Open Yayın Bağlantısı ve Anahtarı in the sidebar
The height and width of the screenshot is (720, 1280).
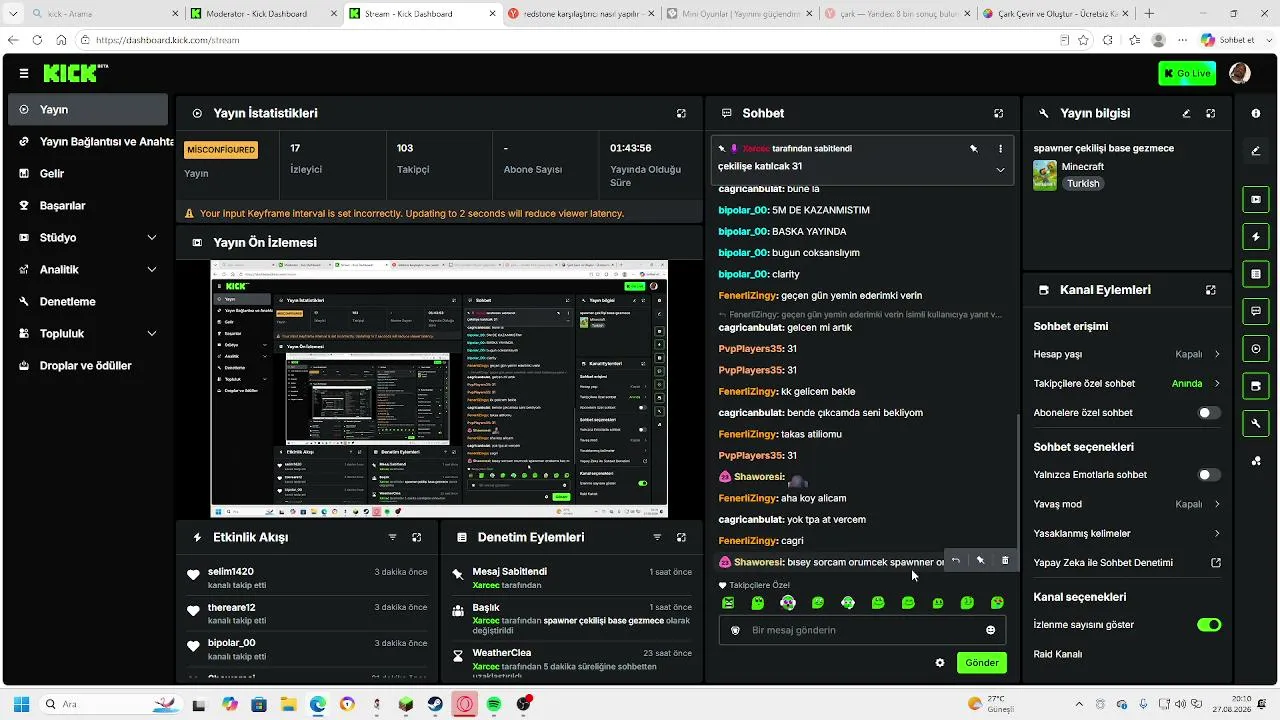click(x=88, y=142)
